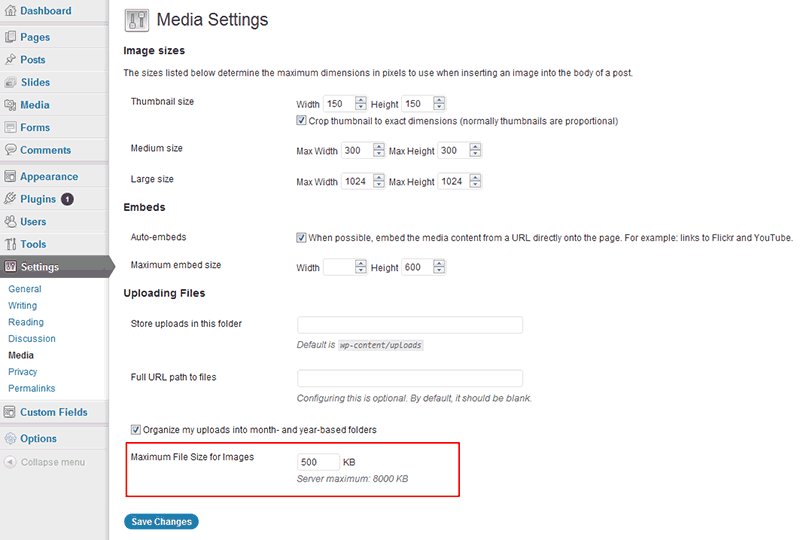
Task: Click the Appearance icon in sidebar
Action: pyautogui.click(x=10, y=177)
